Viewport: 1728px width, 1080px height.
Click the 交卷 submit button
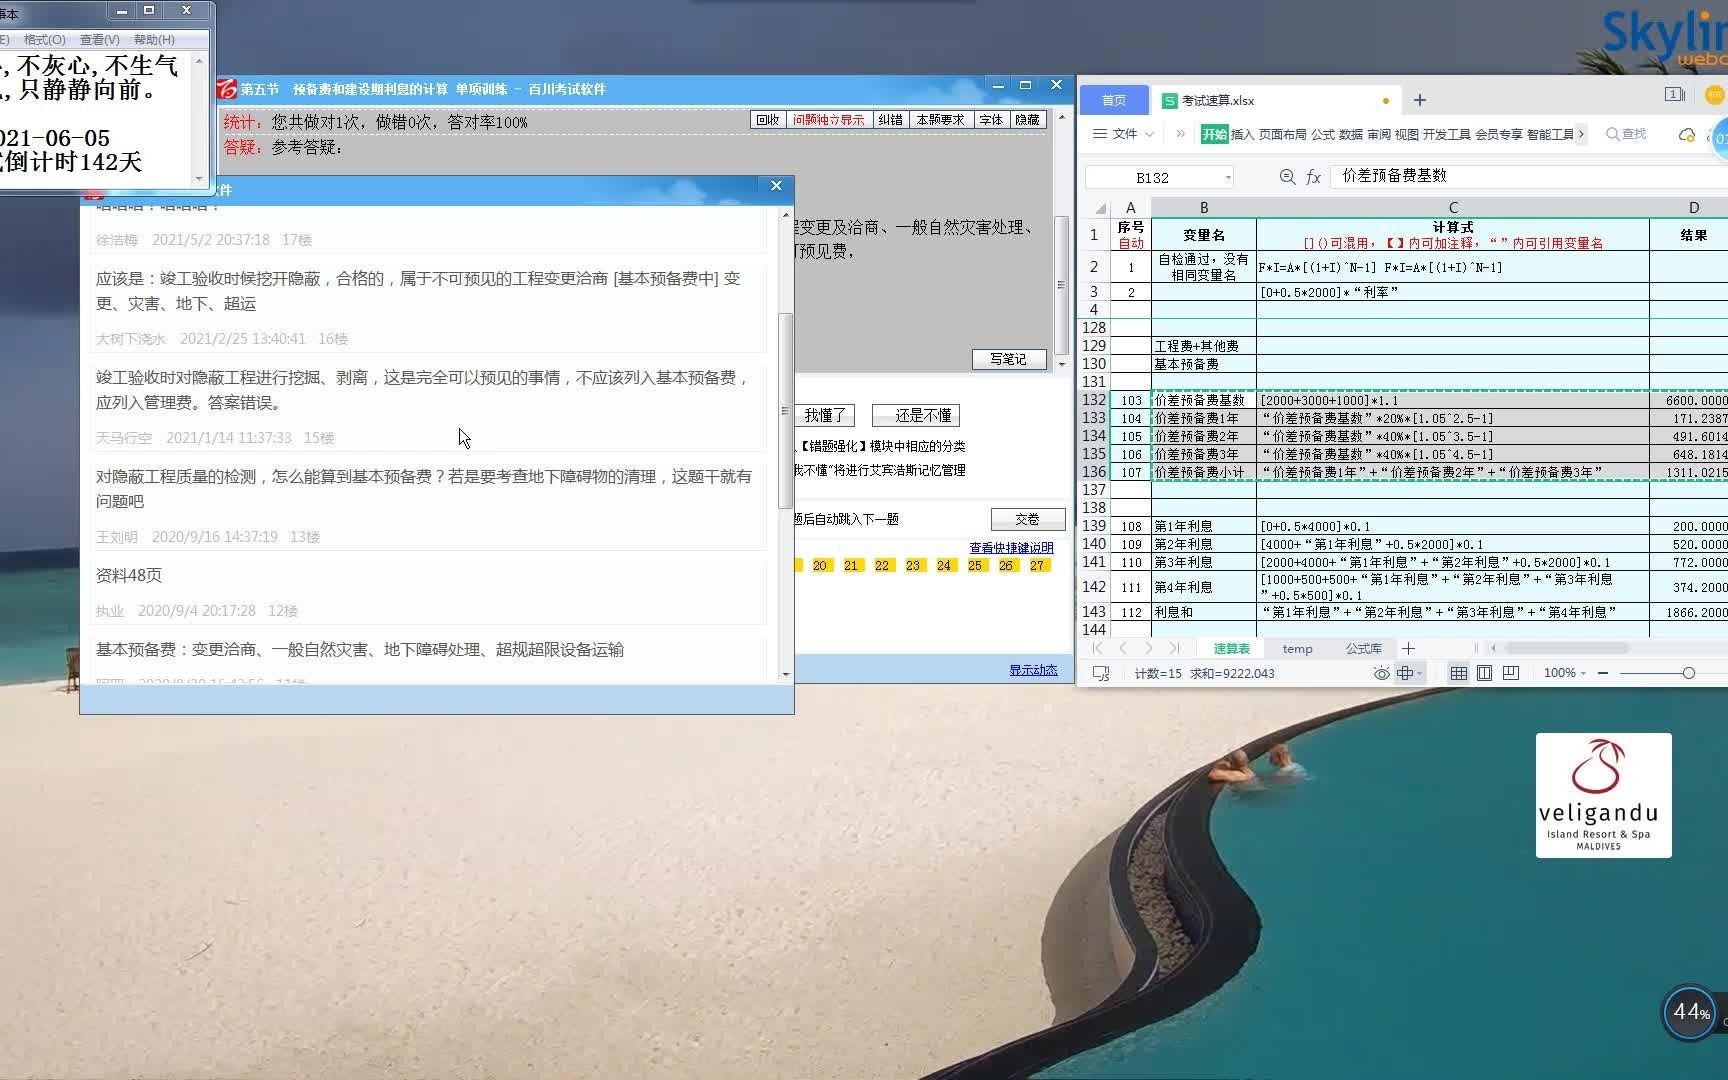[x=1027, y=519]
